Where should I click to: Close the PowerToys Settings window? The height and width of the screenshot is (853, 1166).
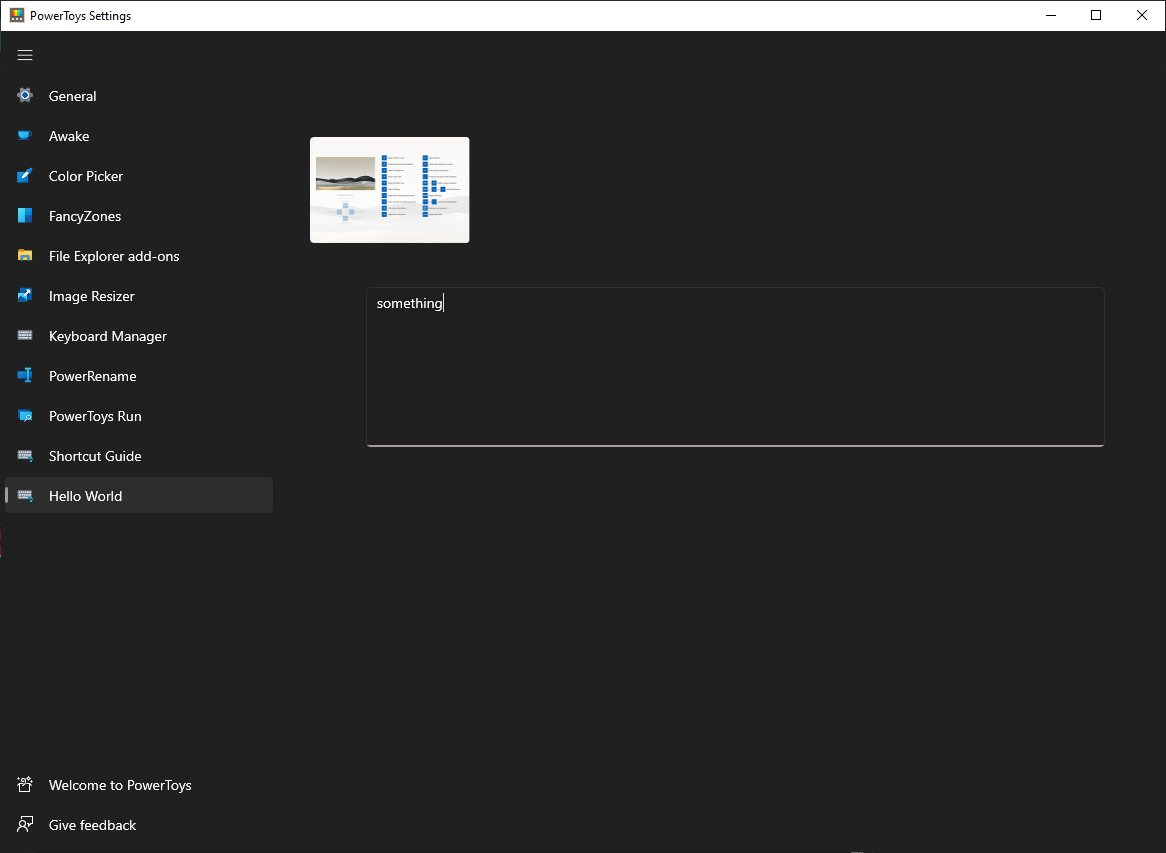[x=1142, y=15]
